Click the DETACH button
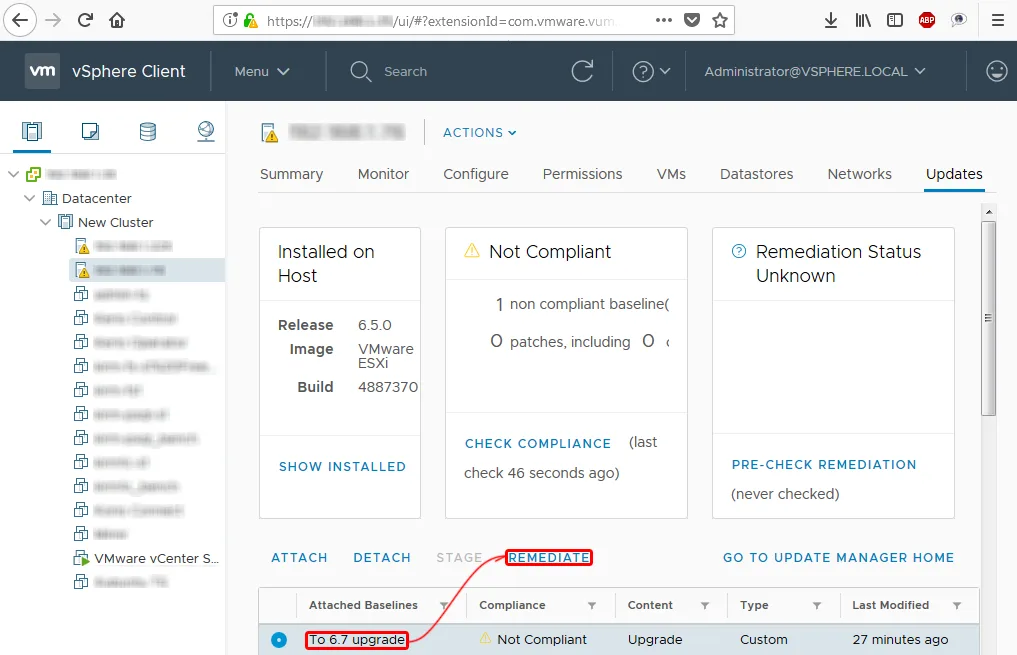Screen dimensions: 1017x655 tap(382, 558)
